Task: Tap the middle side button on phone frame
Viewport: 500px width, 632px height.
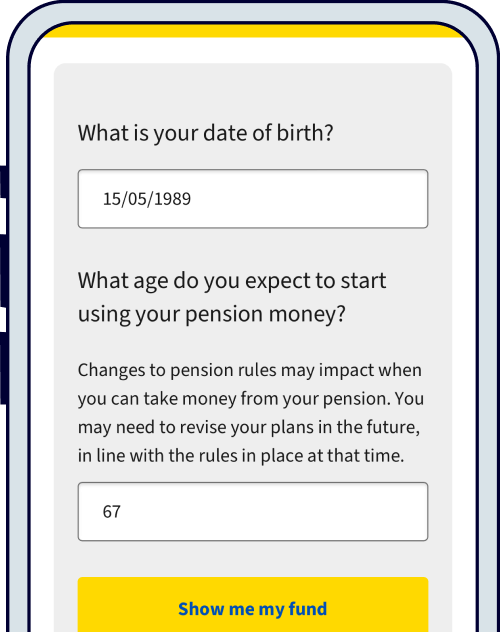Action: click(4, 270)
